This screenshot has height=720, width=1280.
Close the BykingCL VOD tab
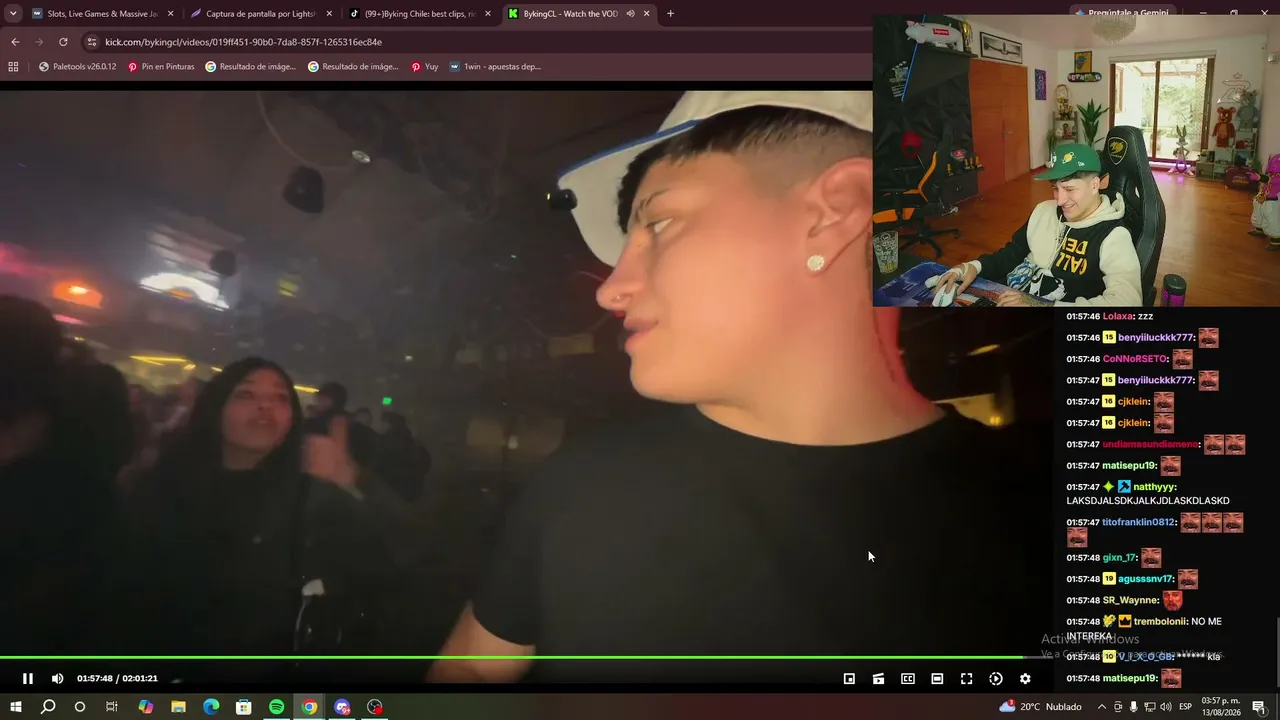(647, 14)
